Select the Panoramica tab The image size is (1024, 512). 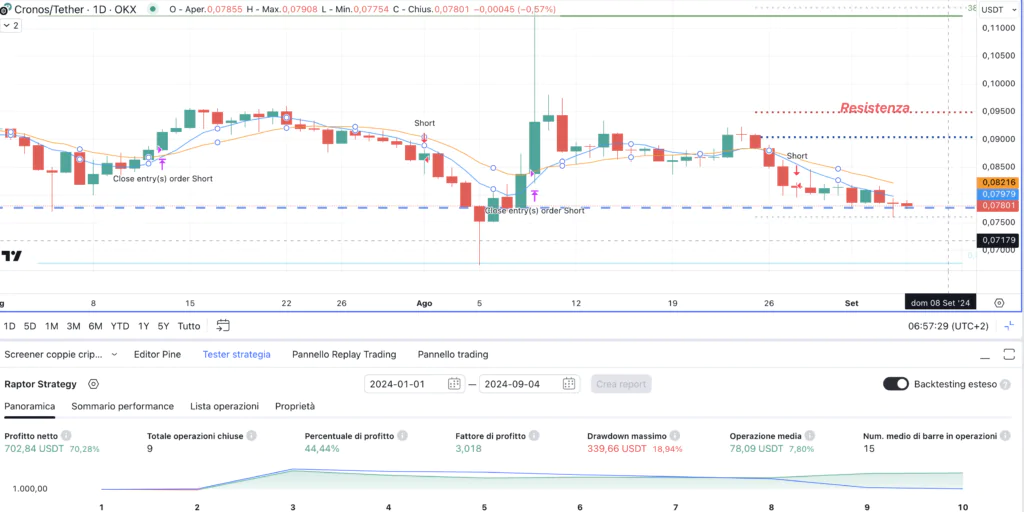pos(30,406)
